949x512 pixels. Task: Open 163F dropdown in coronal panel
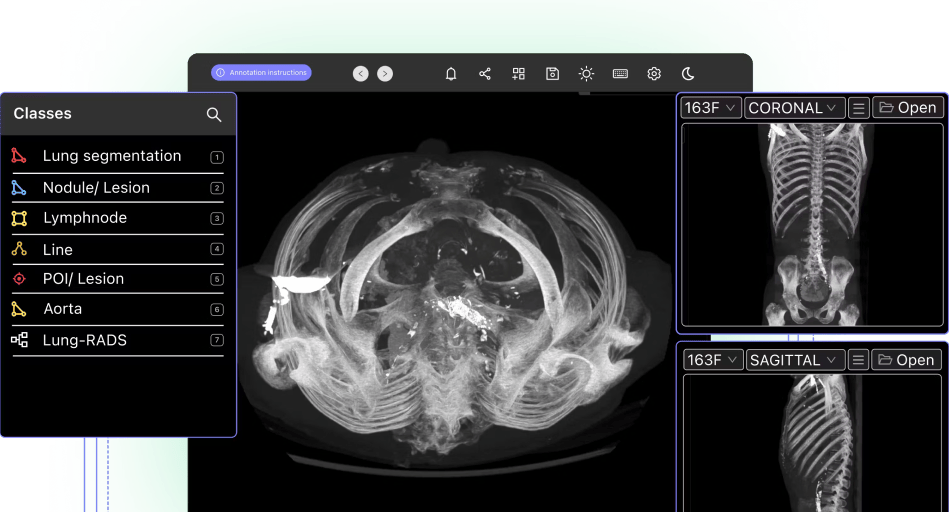coord(711,108)
